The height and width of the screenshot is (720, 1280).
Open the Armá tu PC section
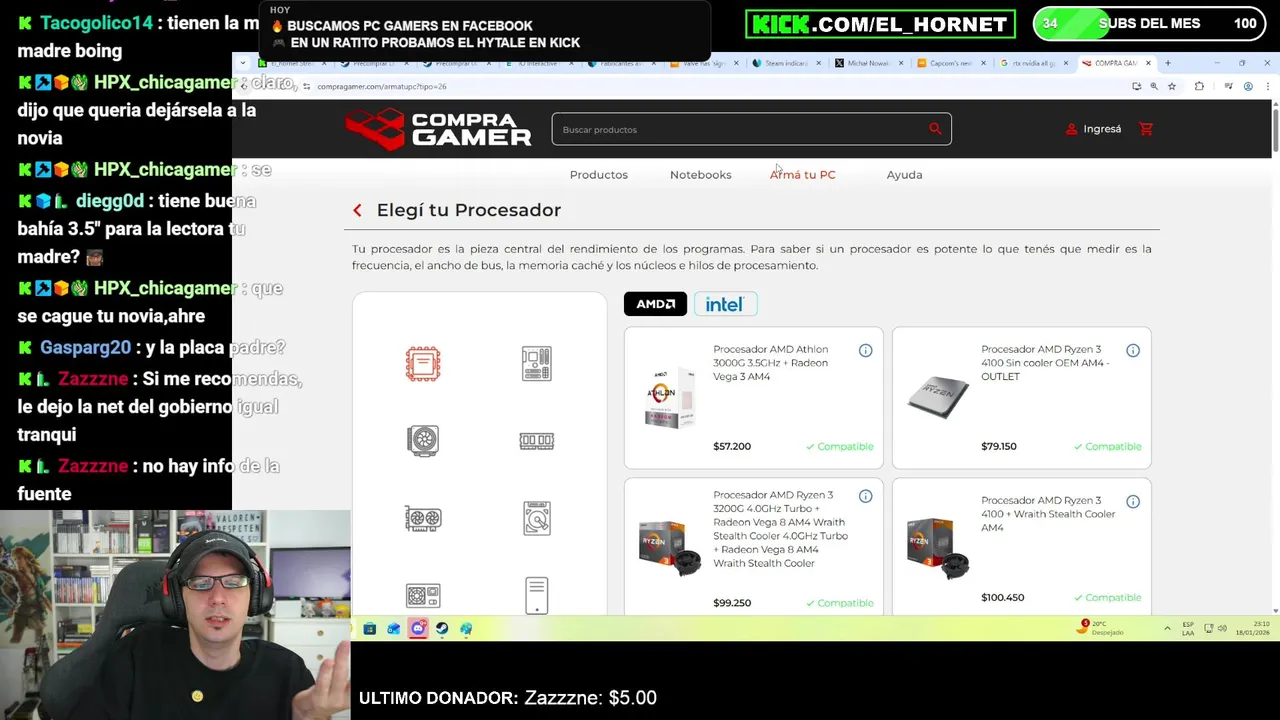pos(803,175)
